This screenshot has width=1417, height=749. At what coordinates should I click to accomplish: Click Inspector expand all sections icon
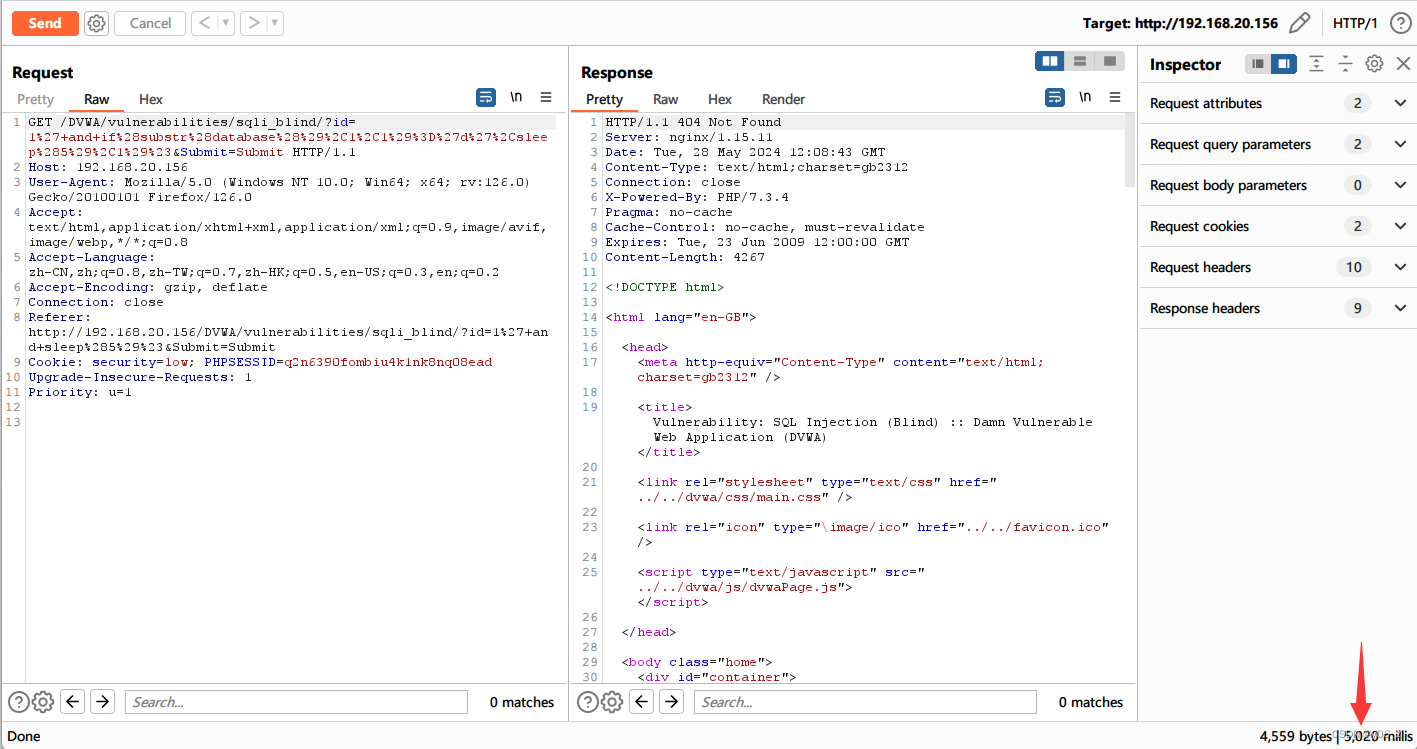click(x=1317, y=64)
